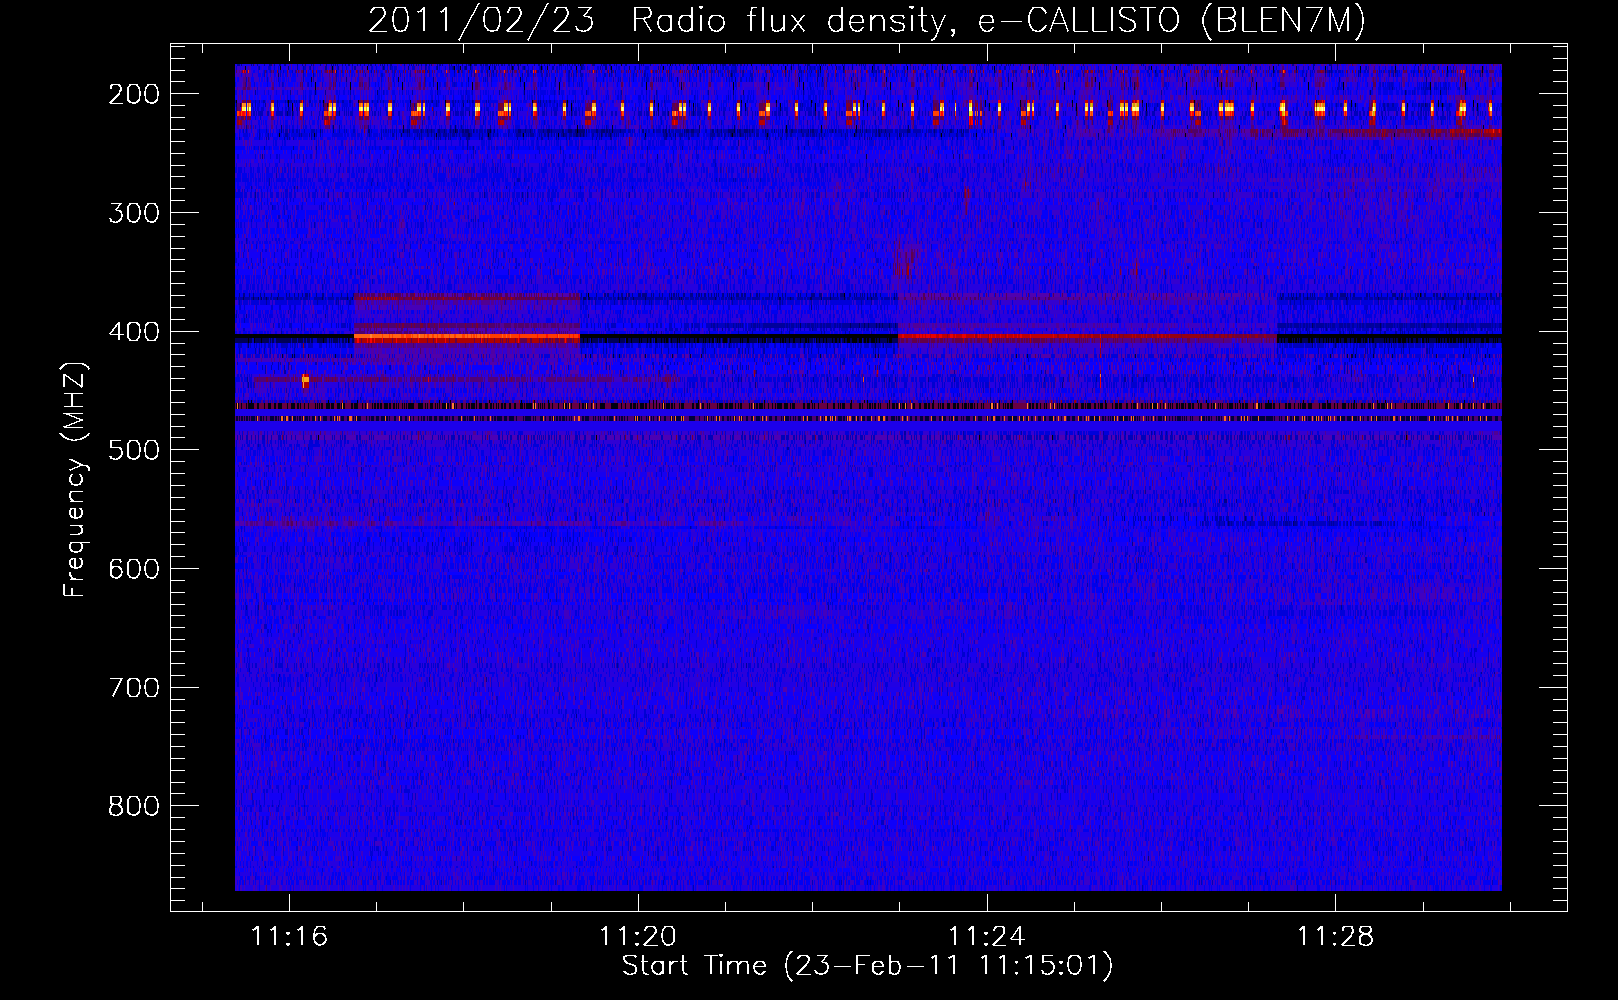Click the 'Start Time (23-Feb-11 11:15:01)' axis label
Viewport: 1618px width, 1000px height.
[867, 966]
